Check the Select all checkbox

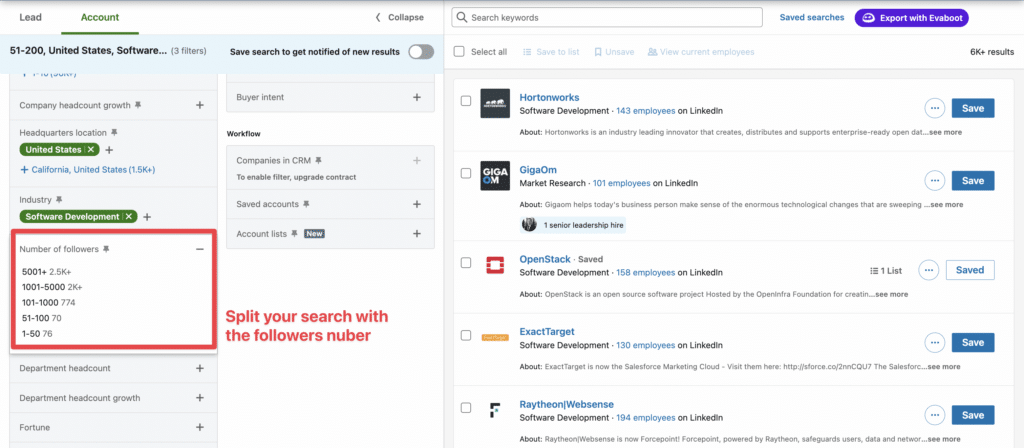click(x=460, y=52)
